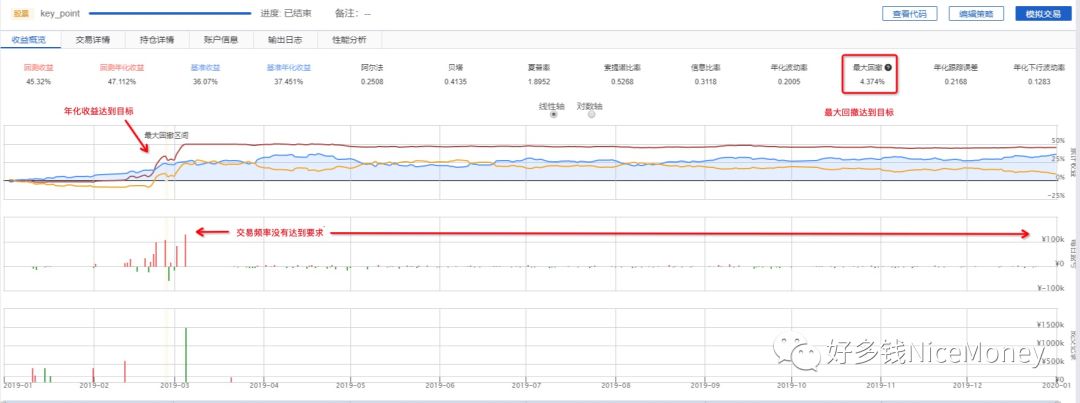
Task: Click the 2019-07 x-axis label
Action: [x=528, y=387]
